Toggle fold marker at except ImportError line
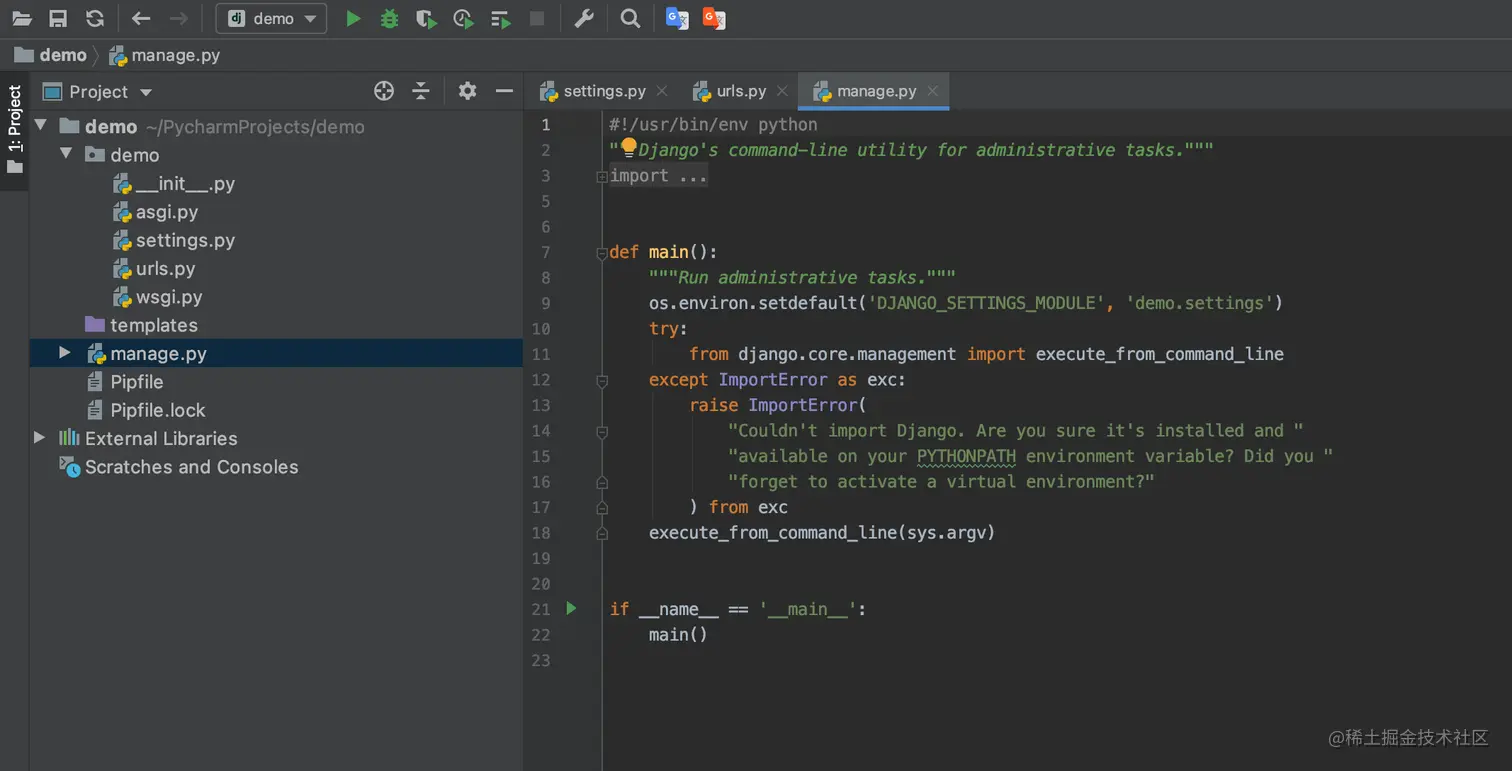 click(x=602, y=380)
